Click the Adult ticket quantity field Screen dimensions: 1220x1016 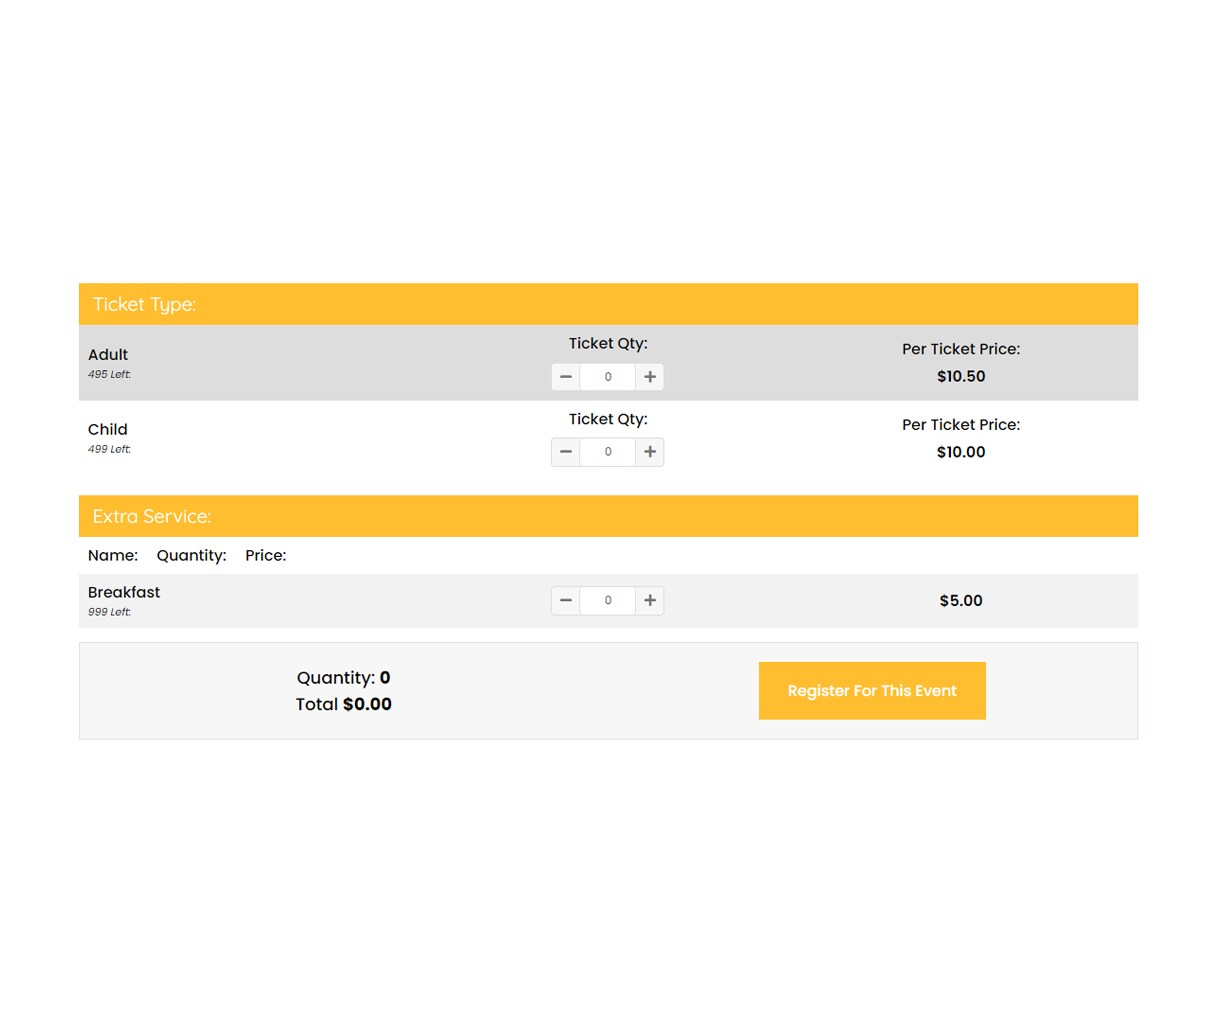coord(608,377)
